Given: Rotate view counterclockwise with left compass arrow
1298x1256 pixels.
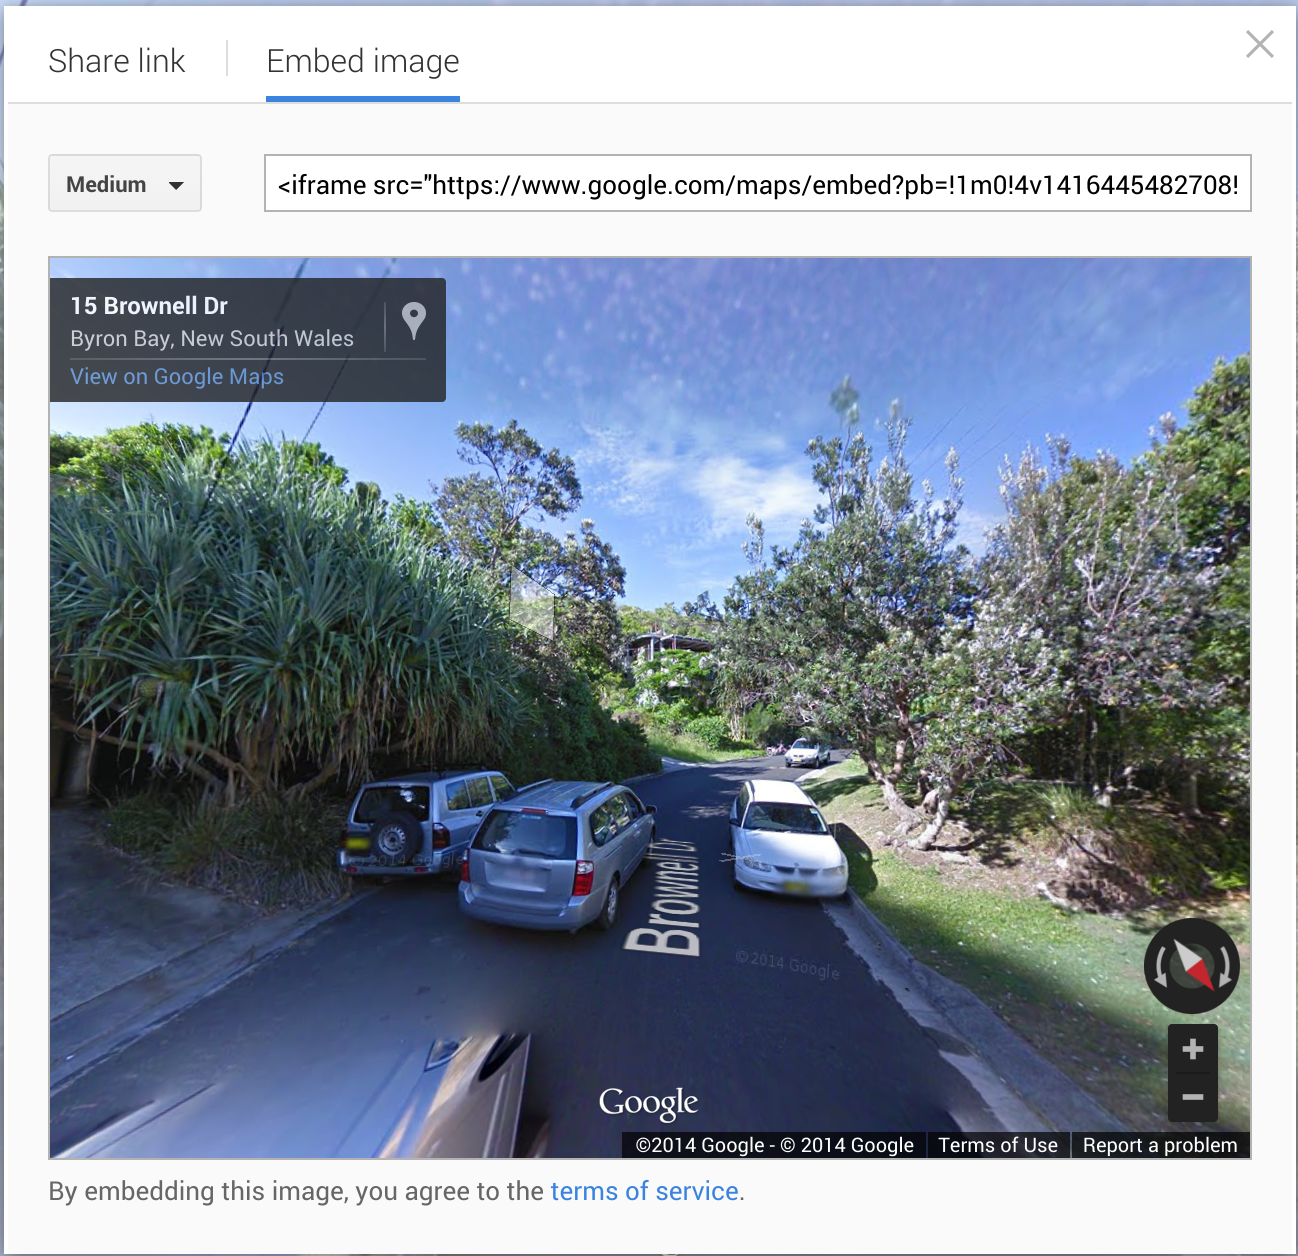Looking at the screenshot, I should click(x=1160, y=967).
